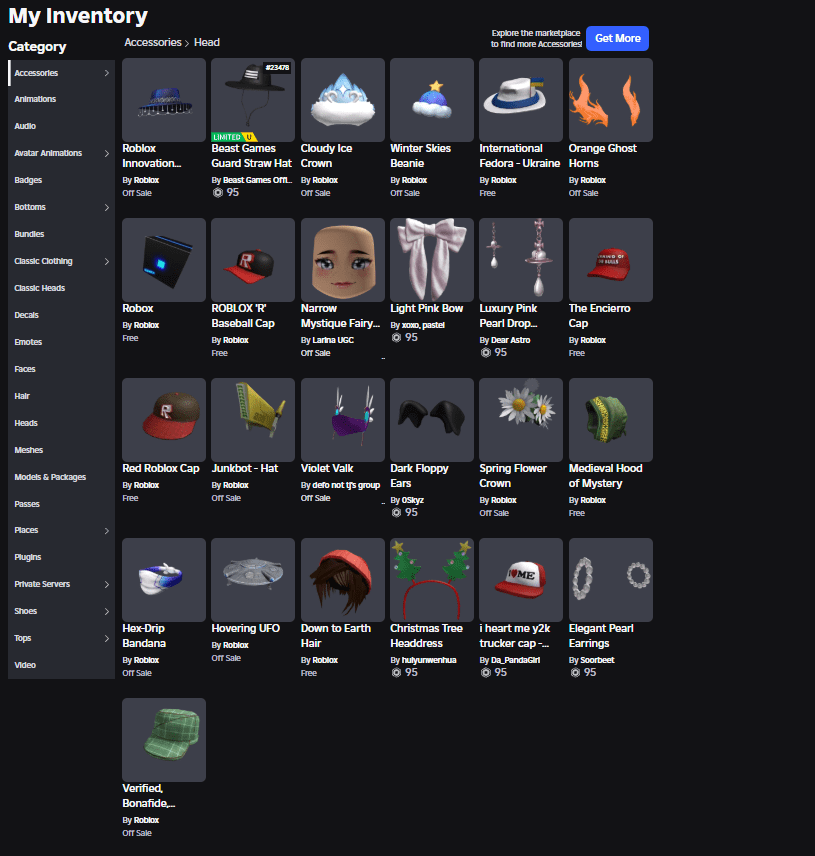Open the Violet Valk item image
815x856 pixels.
tap(343, 420)
